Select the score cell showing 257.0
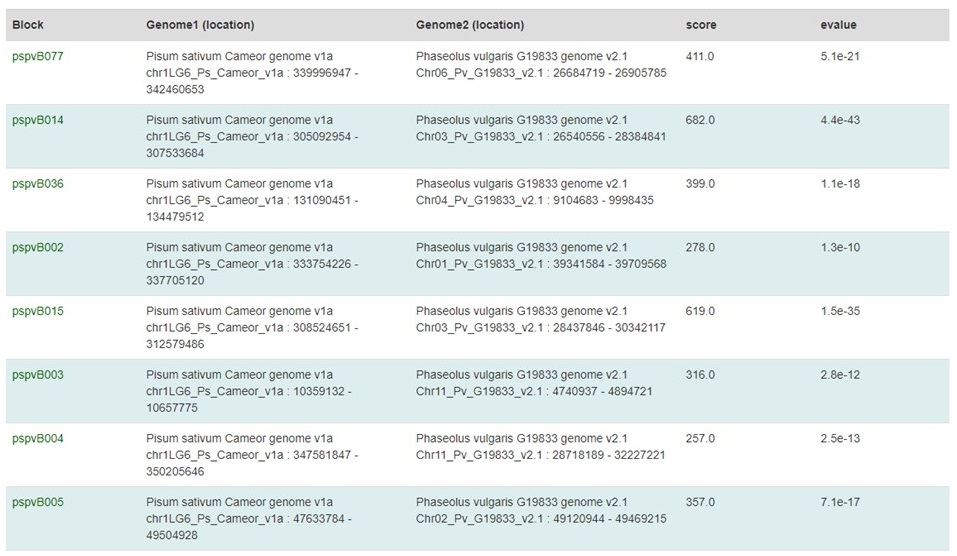This screenshot has height=556, width=957. point(700,438)
